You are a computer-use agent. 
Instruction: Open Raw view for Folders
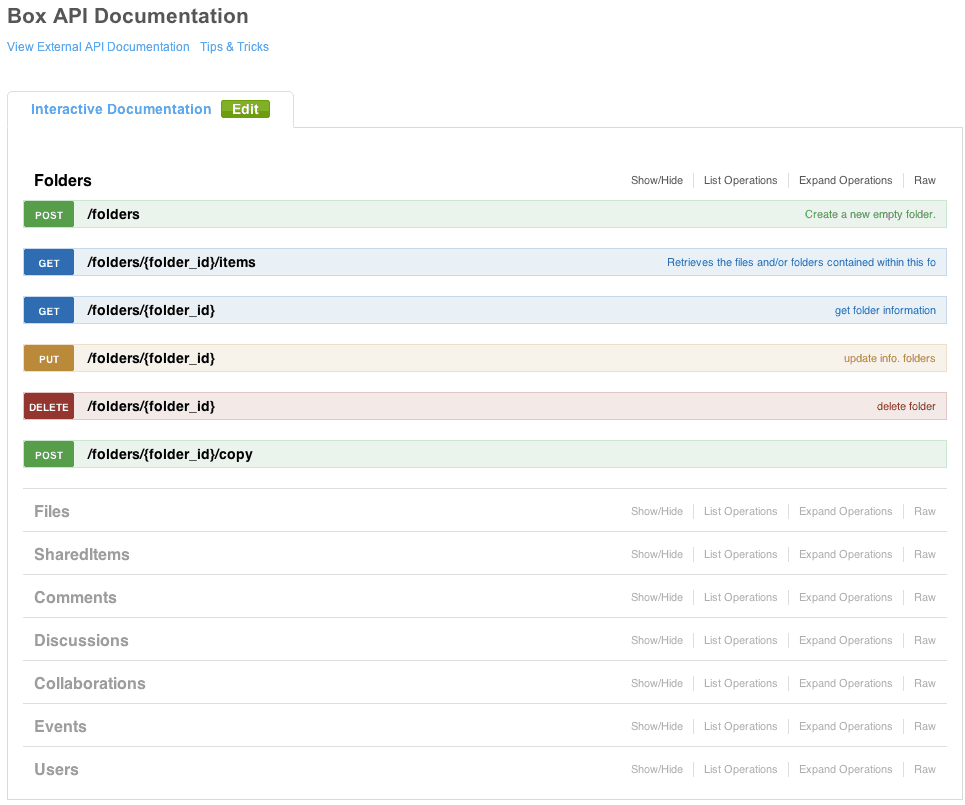point(924,180)
